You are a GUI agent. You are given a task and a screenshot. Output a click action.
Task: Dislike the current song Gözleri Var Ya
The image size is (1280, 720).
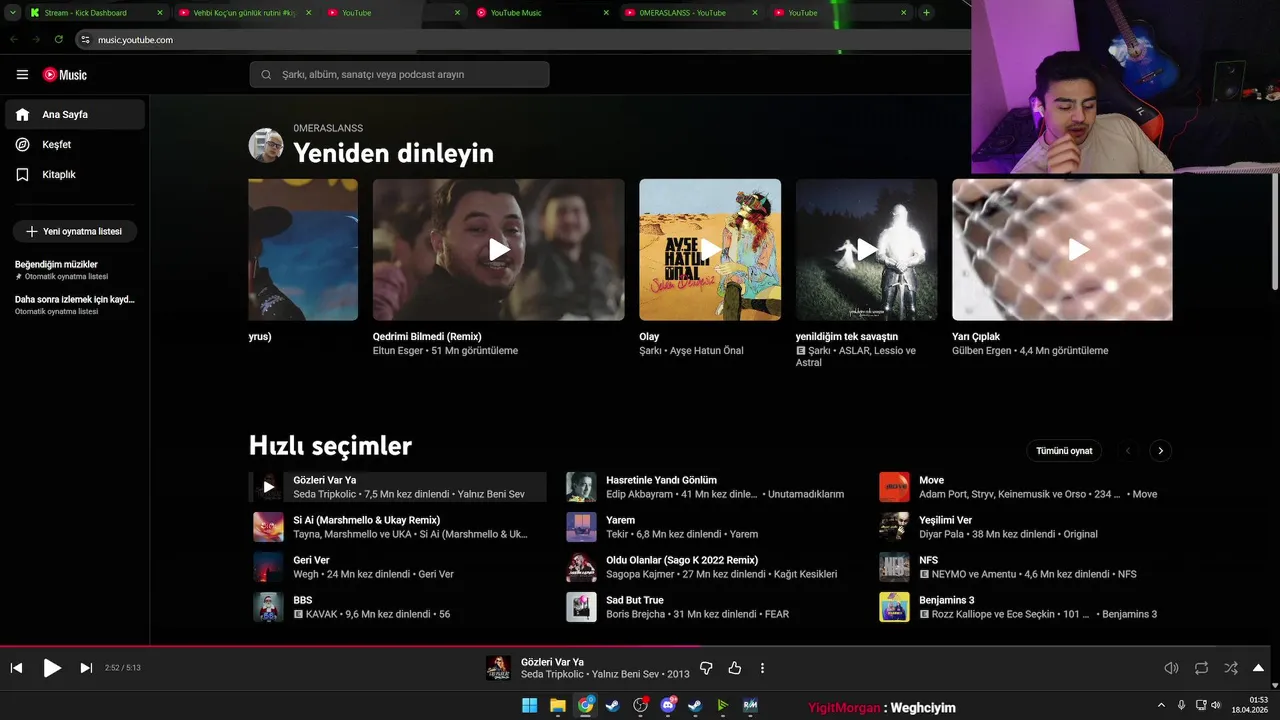coord(706,668)
